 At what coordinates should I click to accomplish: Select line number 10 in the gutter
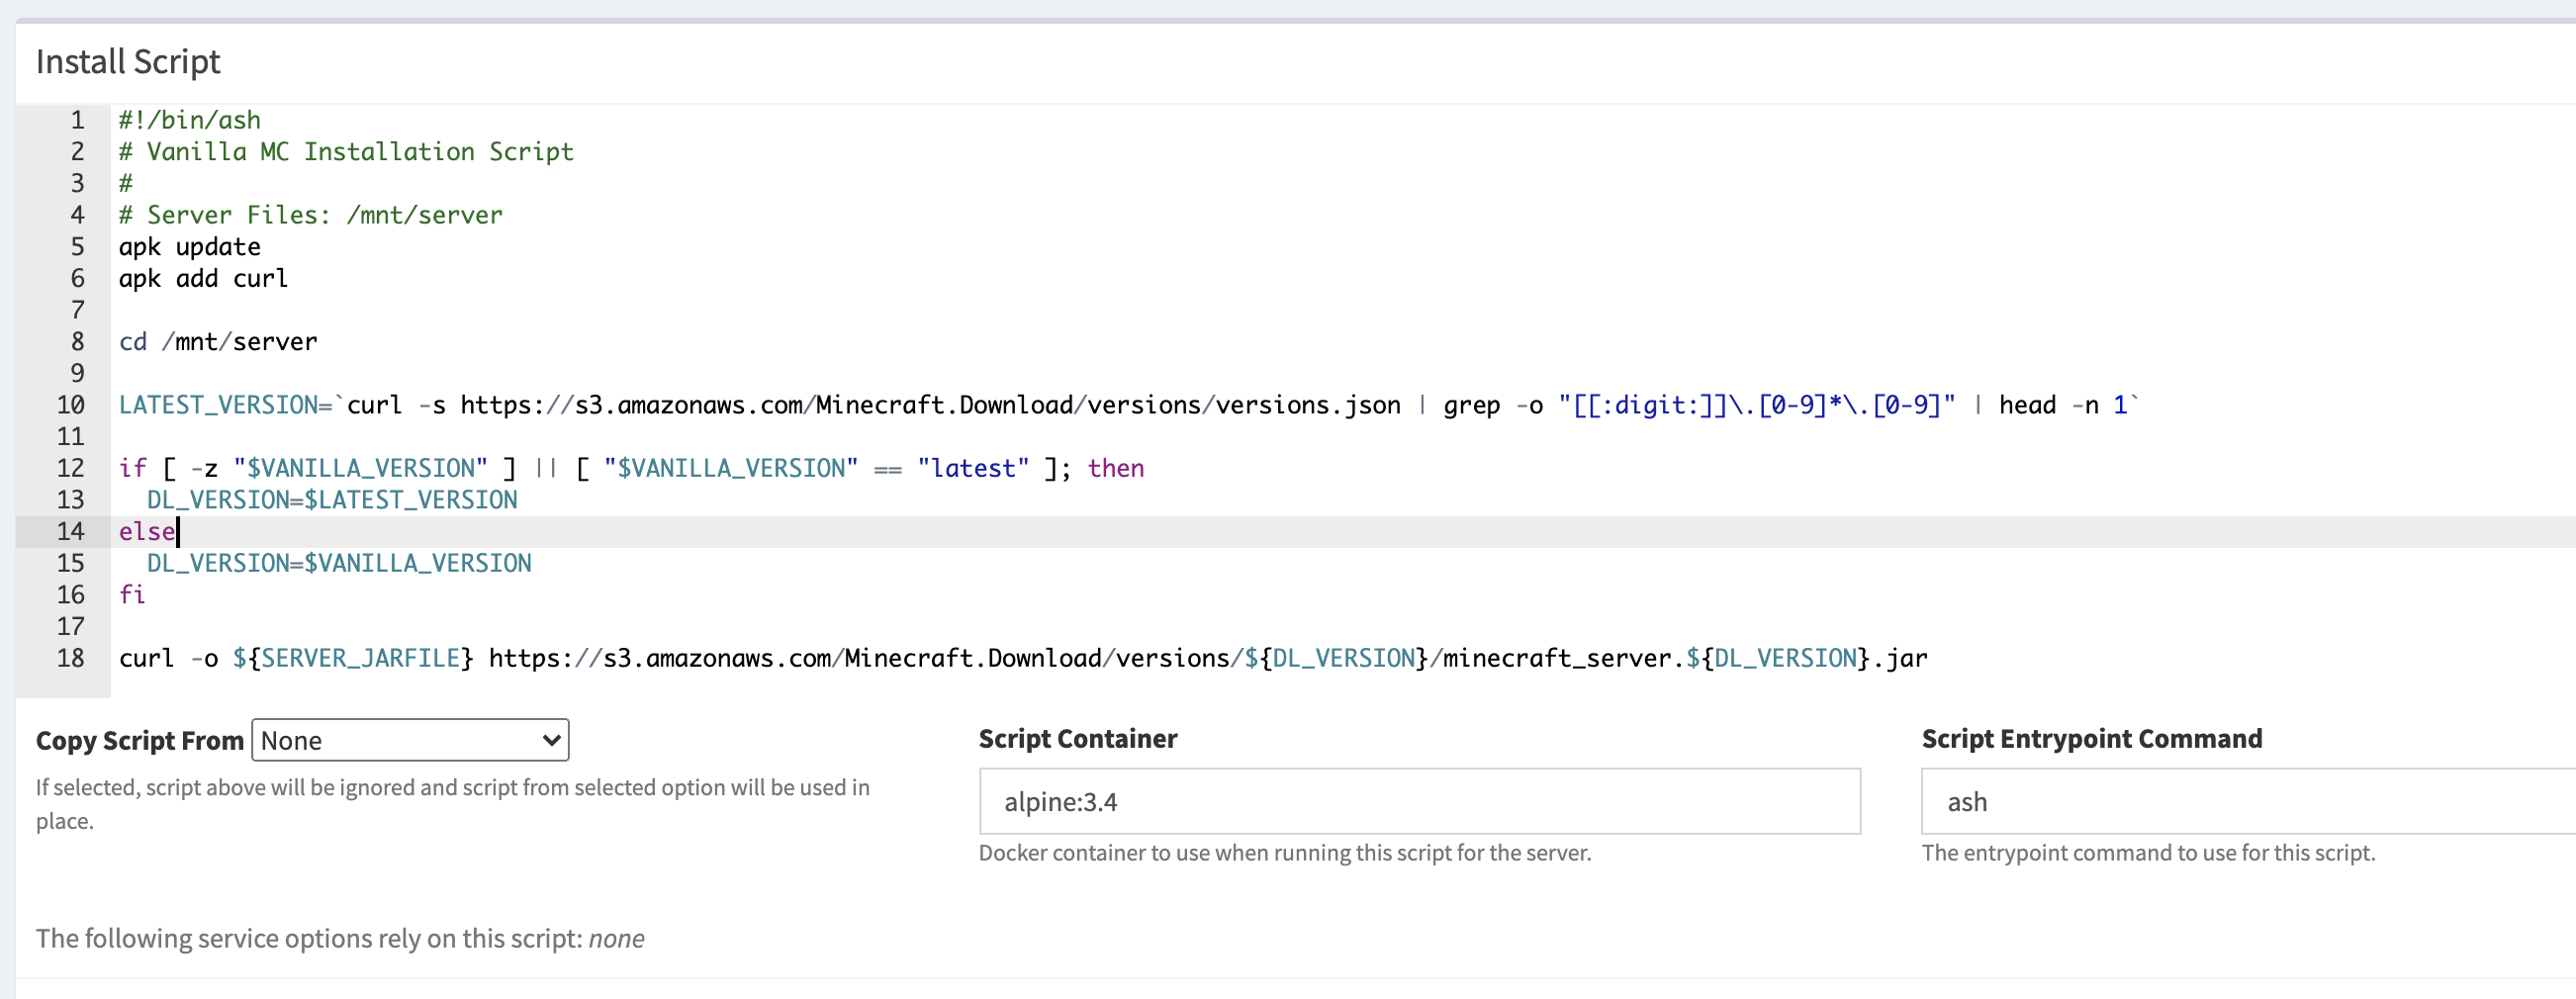pos(71,405)
